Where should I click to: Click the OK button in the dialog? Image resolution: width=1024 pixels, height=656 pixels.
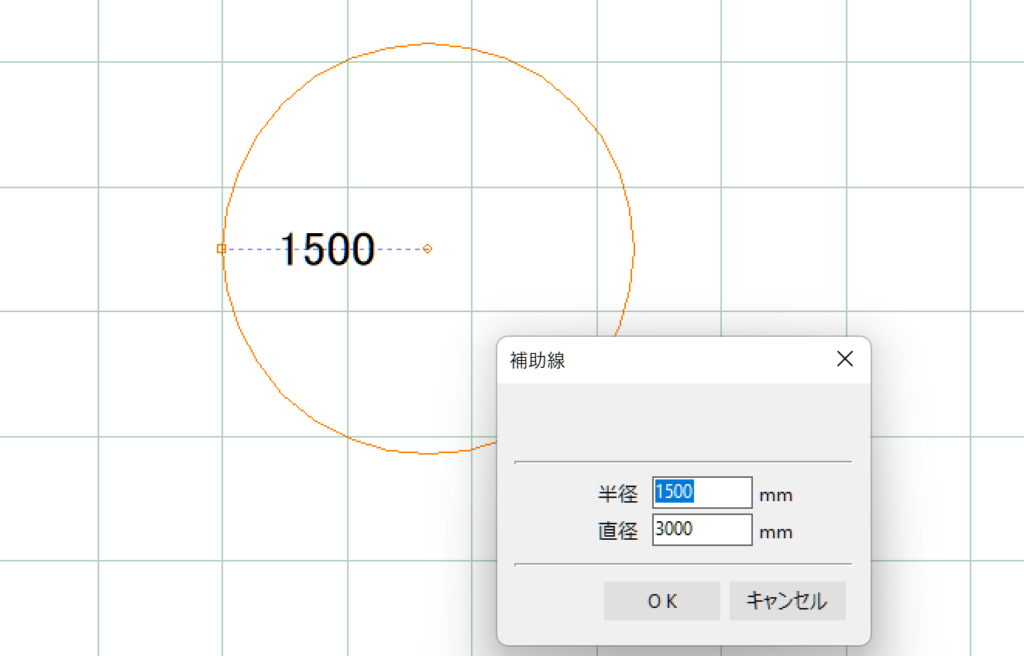tap(661, 601)
